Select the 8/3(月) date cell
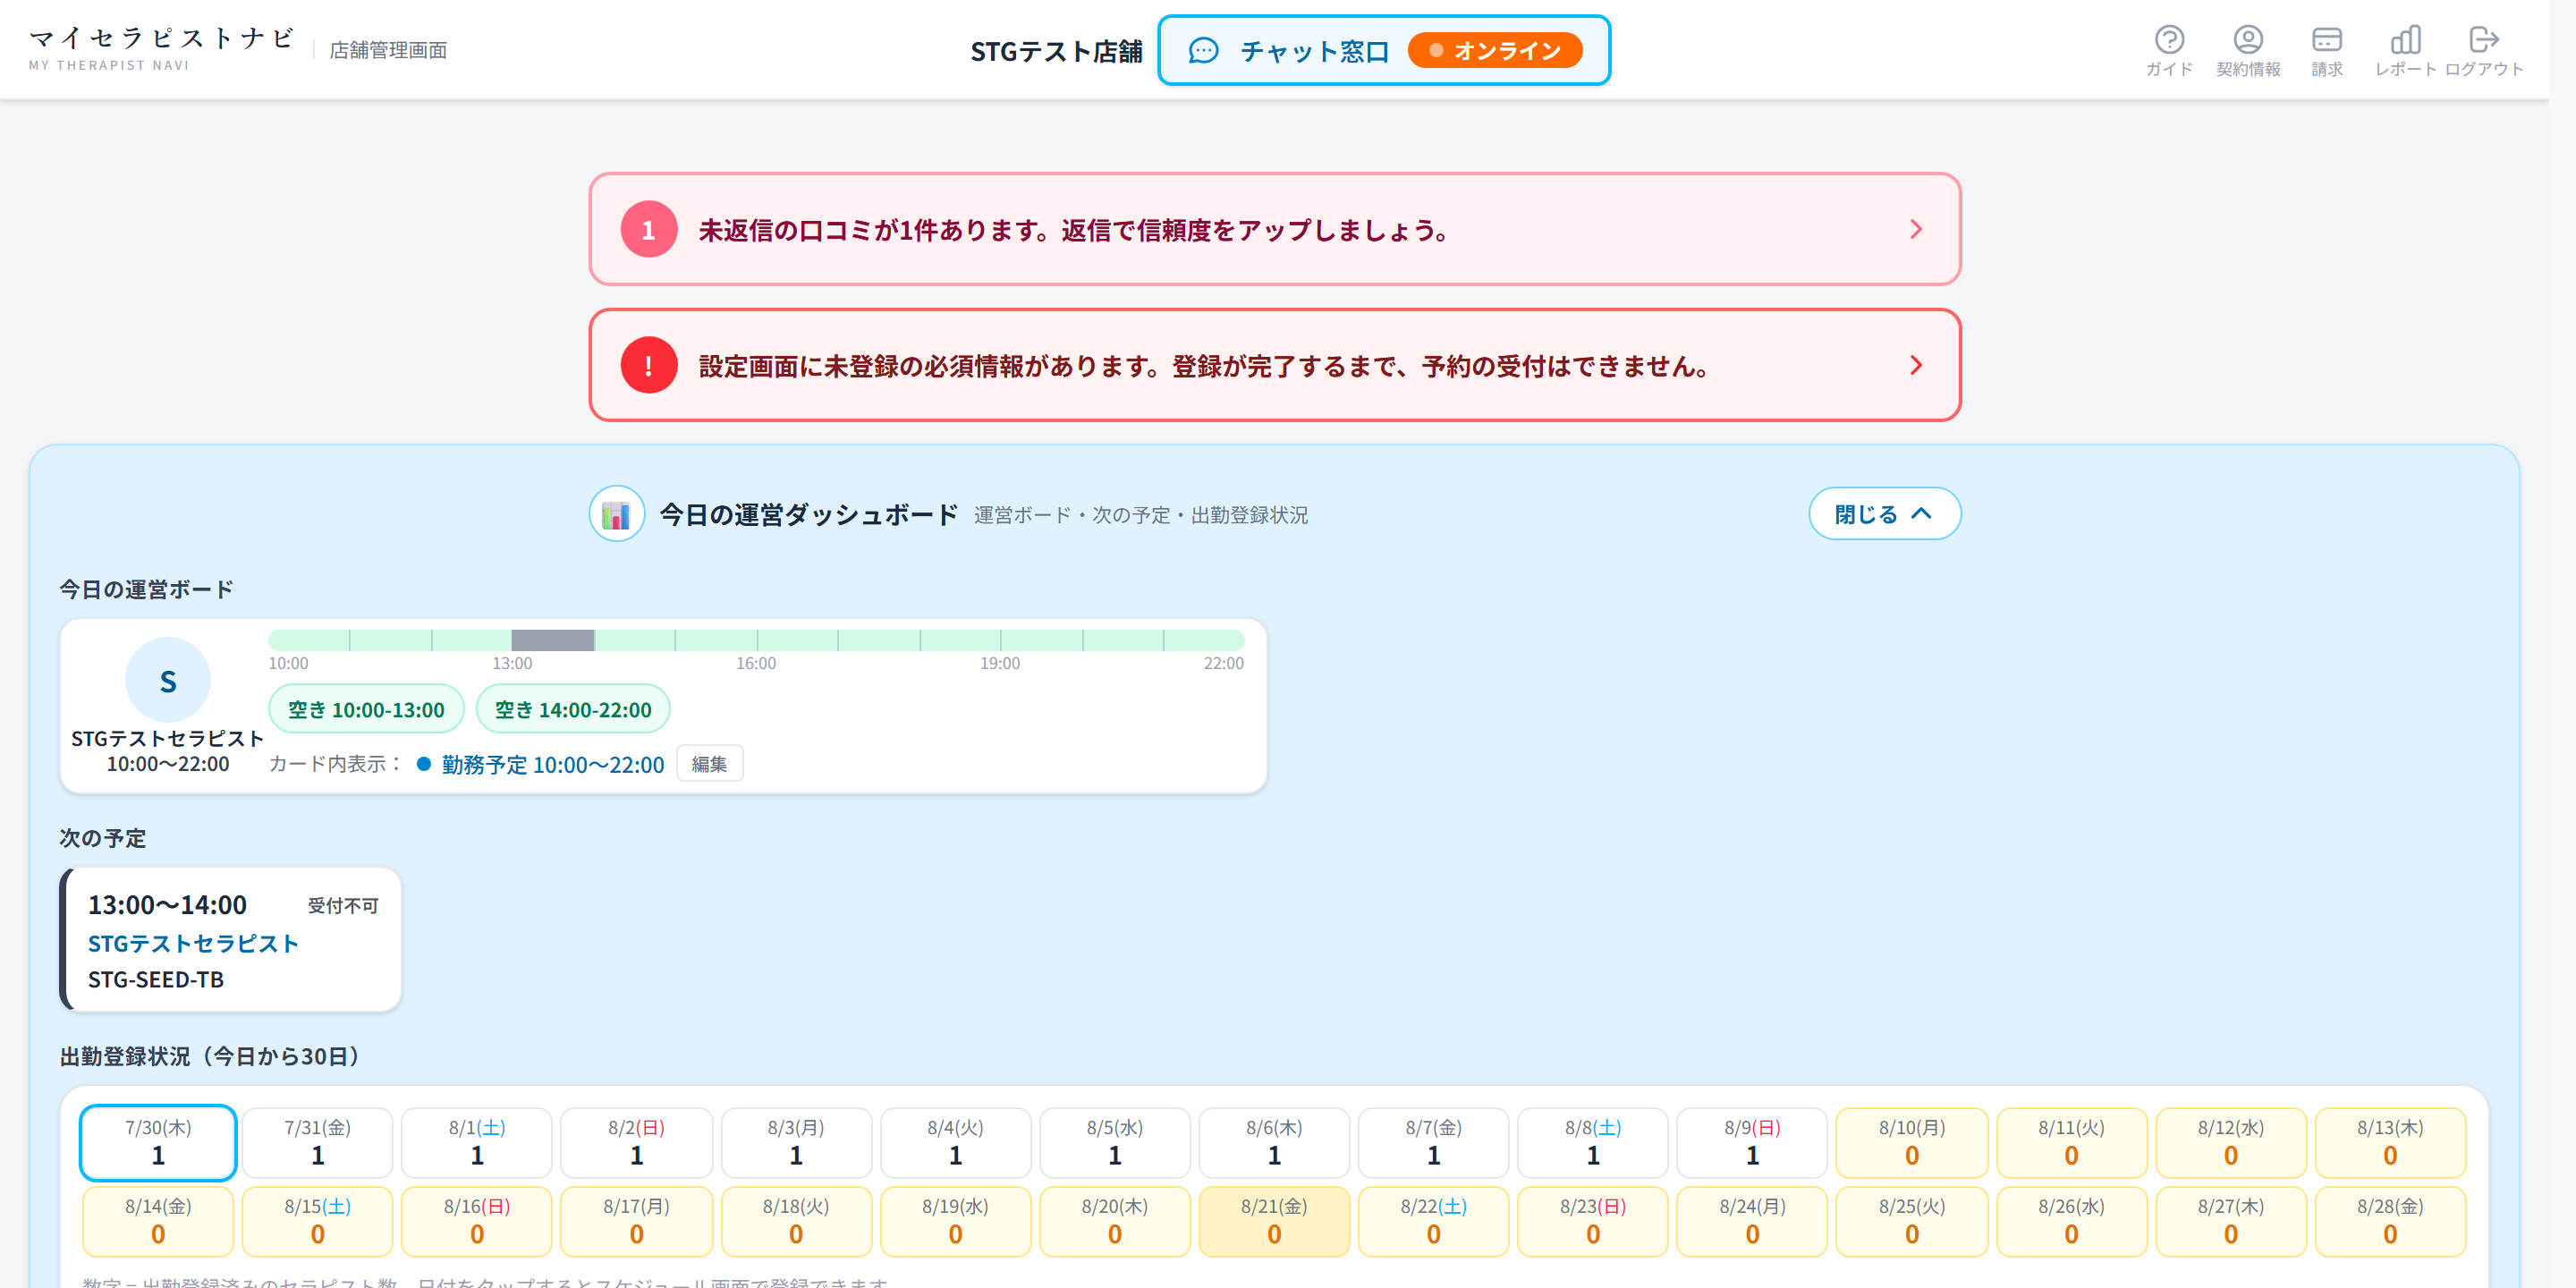This screenshot has width=2576, height=1288. pos(796,1142)
